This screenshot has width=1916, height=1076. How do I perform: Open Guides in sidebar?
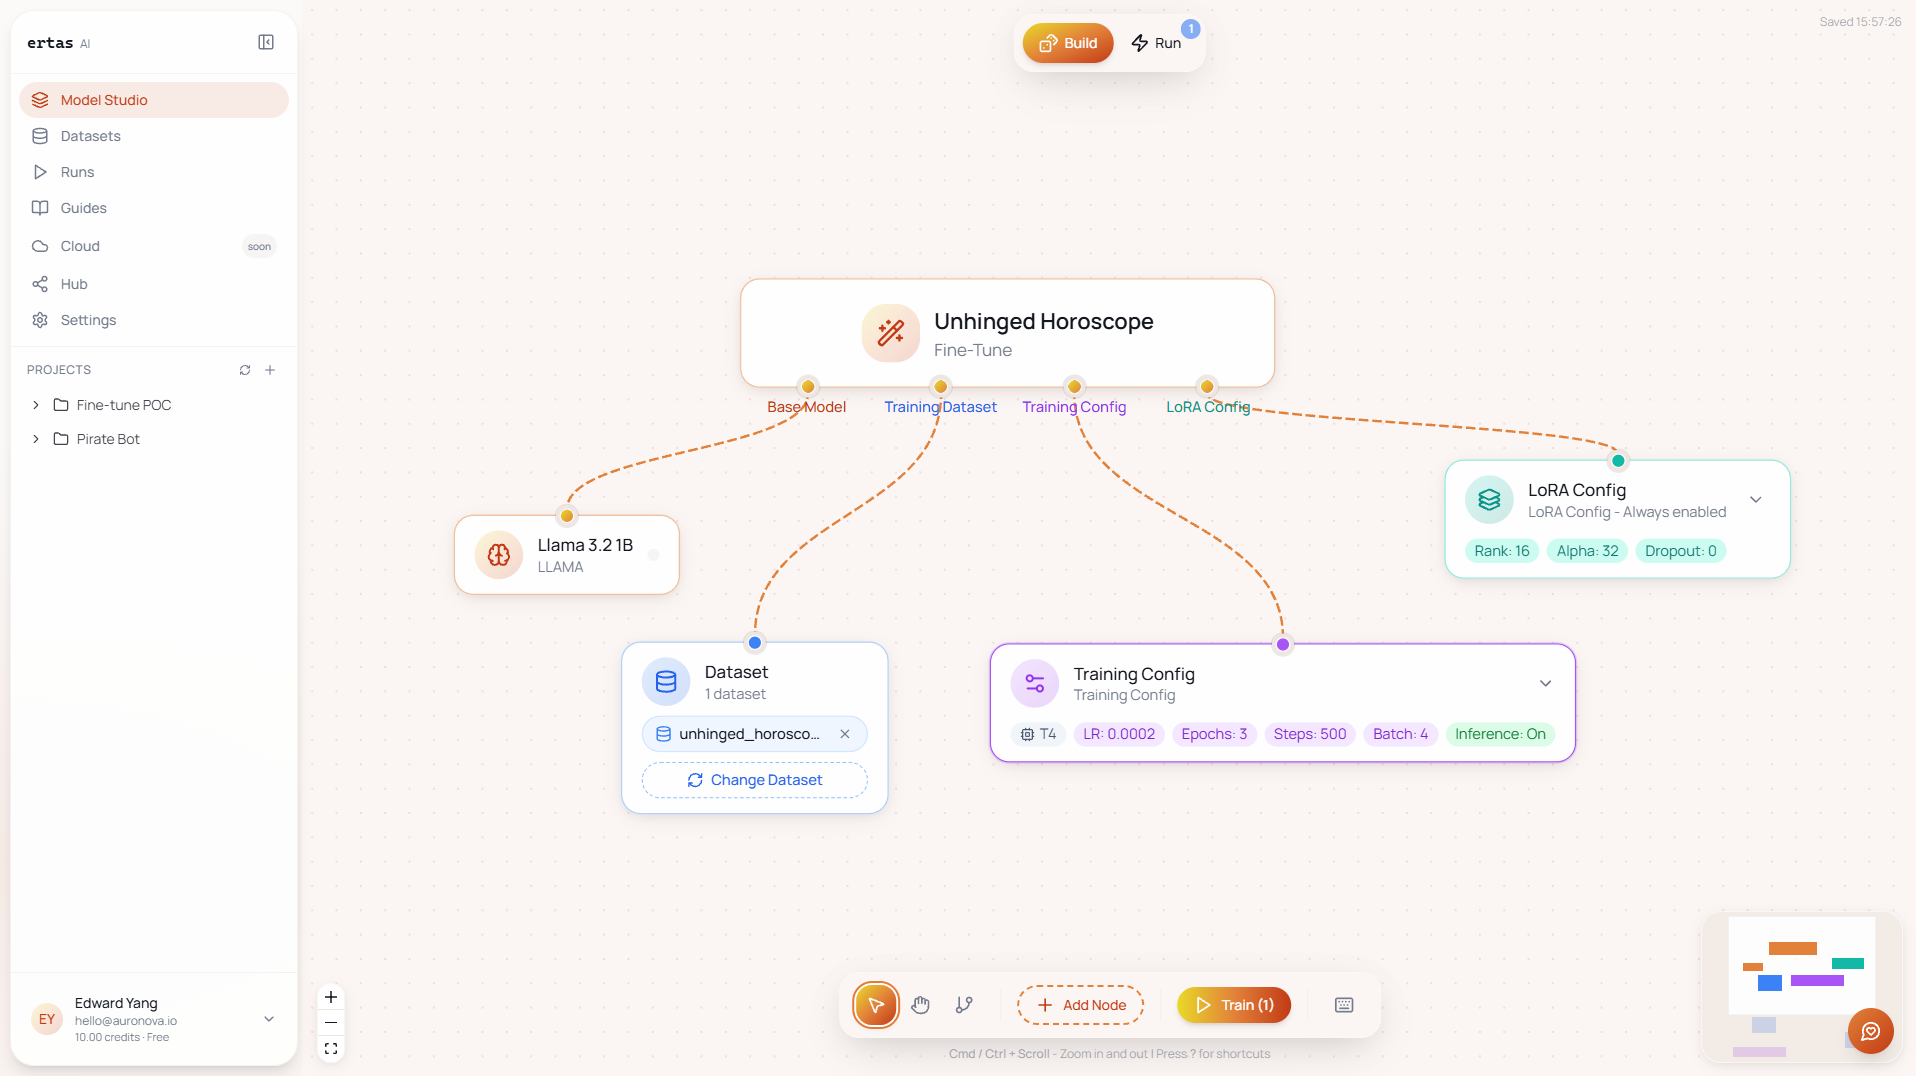click(154, 208)
